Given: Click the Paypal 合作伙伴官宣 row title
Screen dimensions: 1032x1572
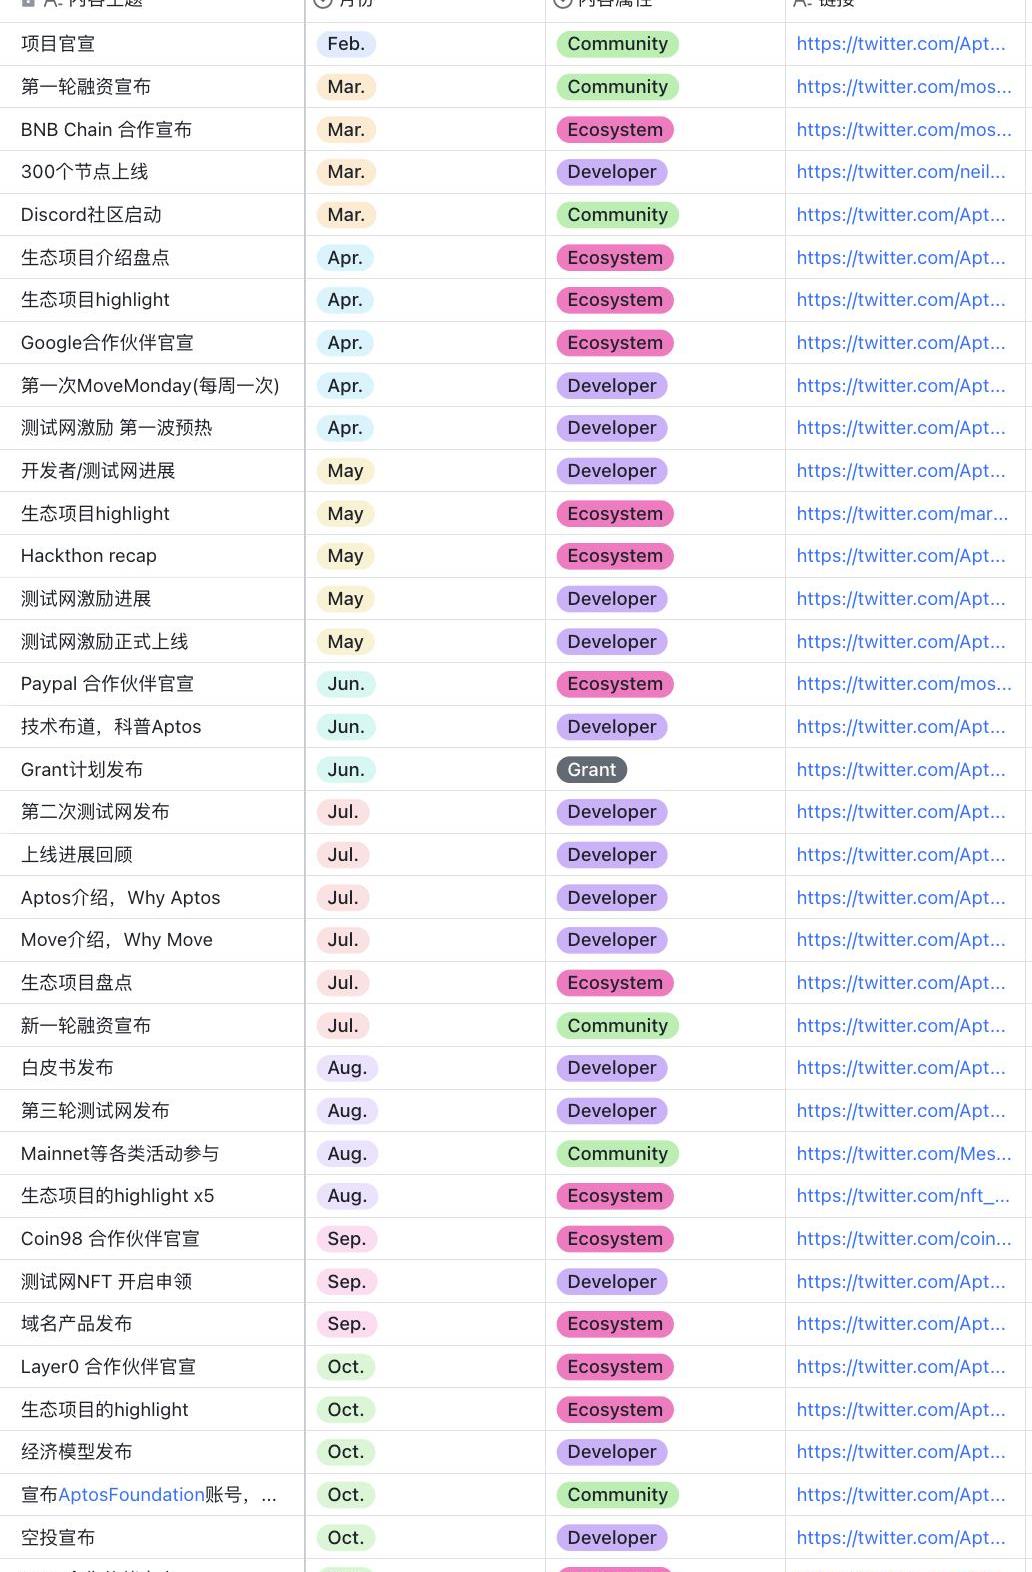Looking at the screenshot, I should point(107,684).
